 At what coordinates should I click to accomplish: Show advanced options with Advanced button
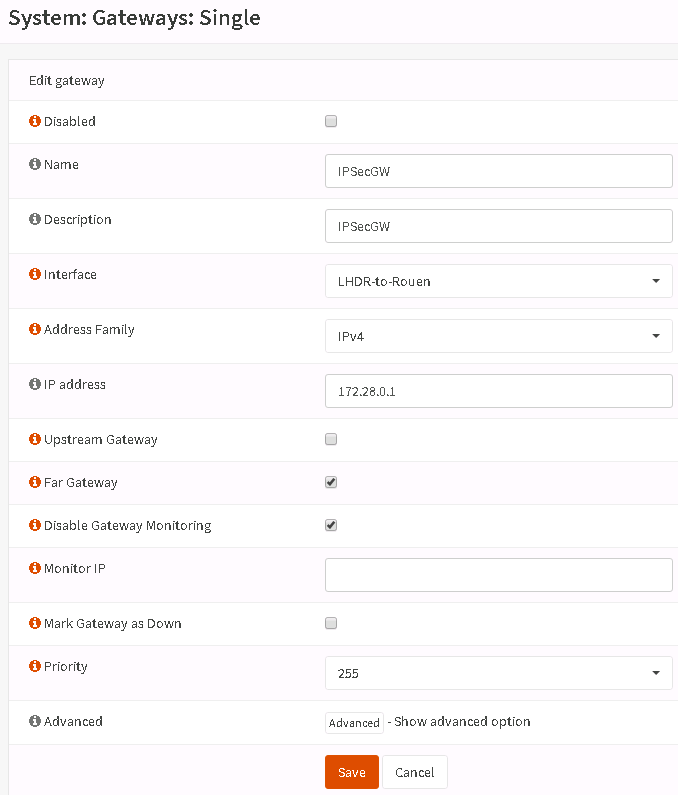pos(354,722)
